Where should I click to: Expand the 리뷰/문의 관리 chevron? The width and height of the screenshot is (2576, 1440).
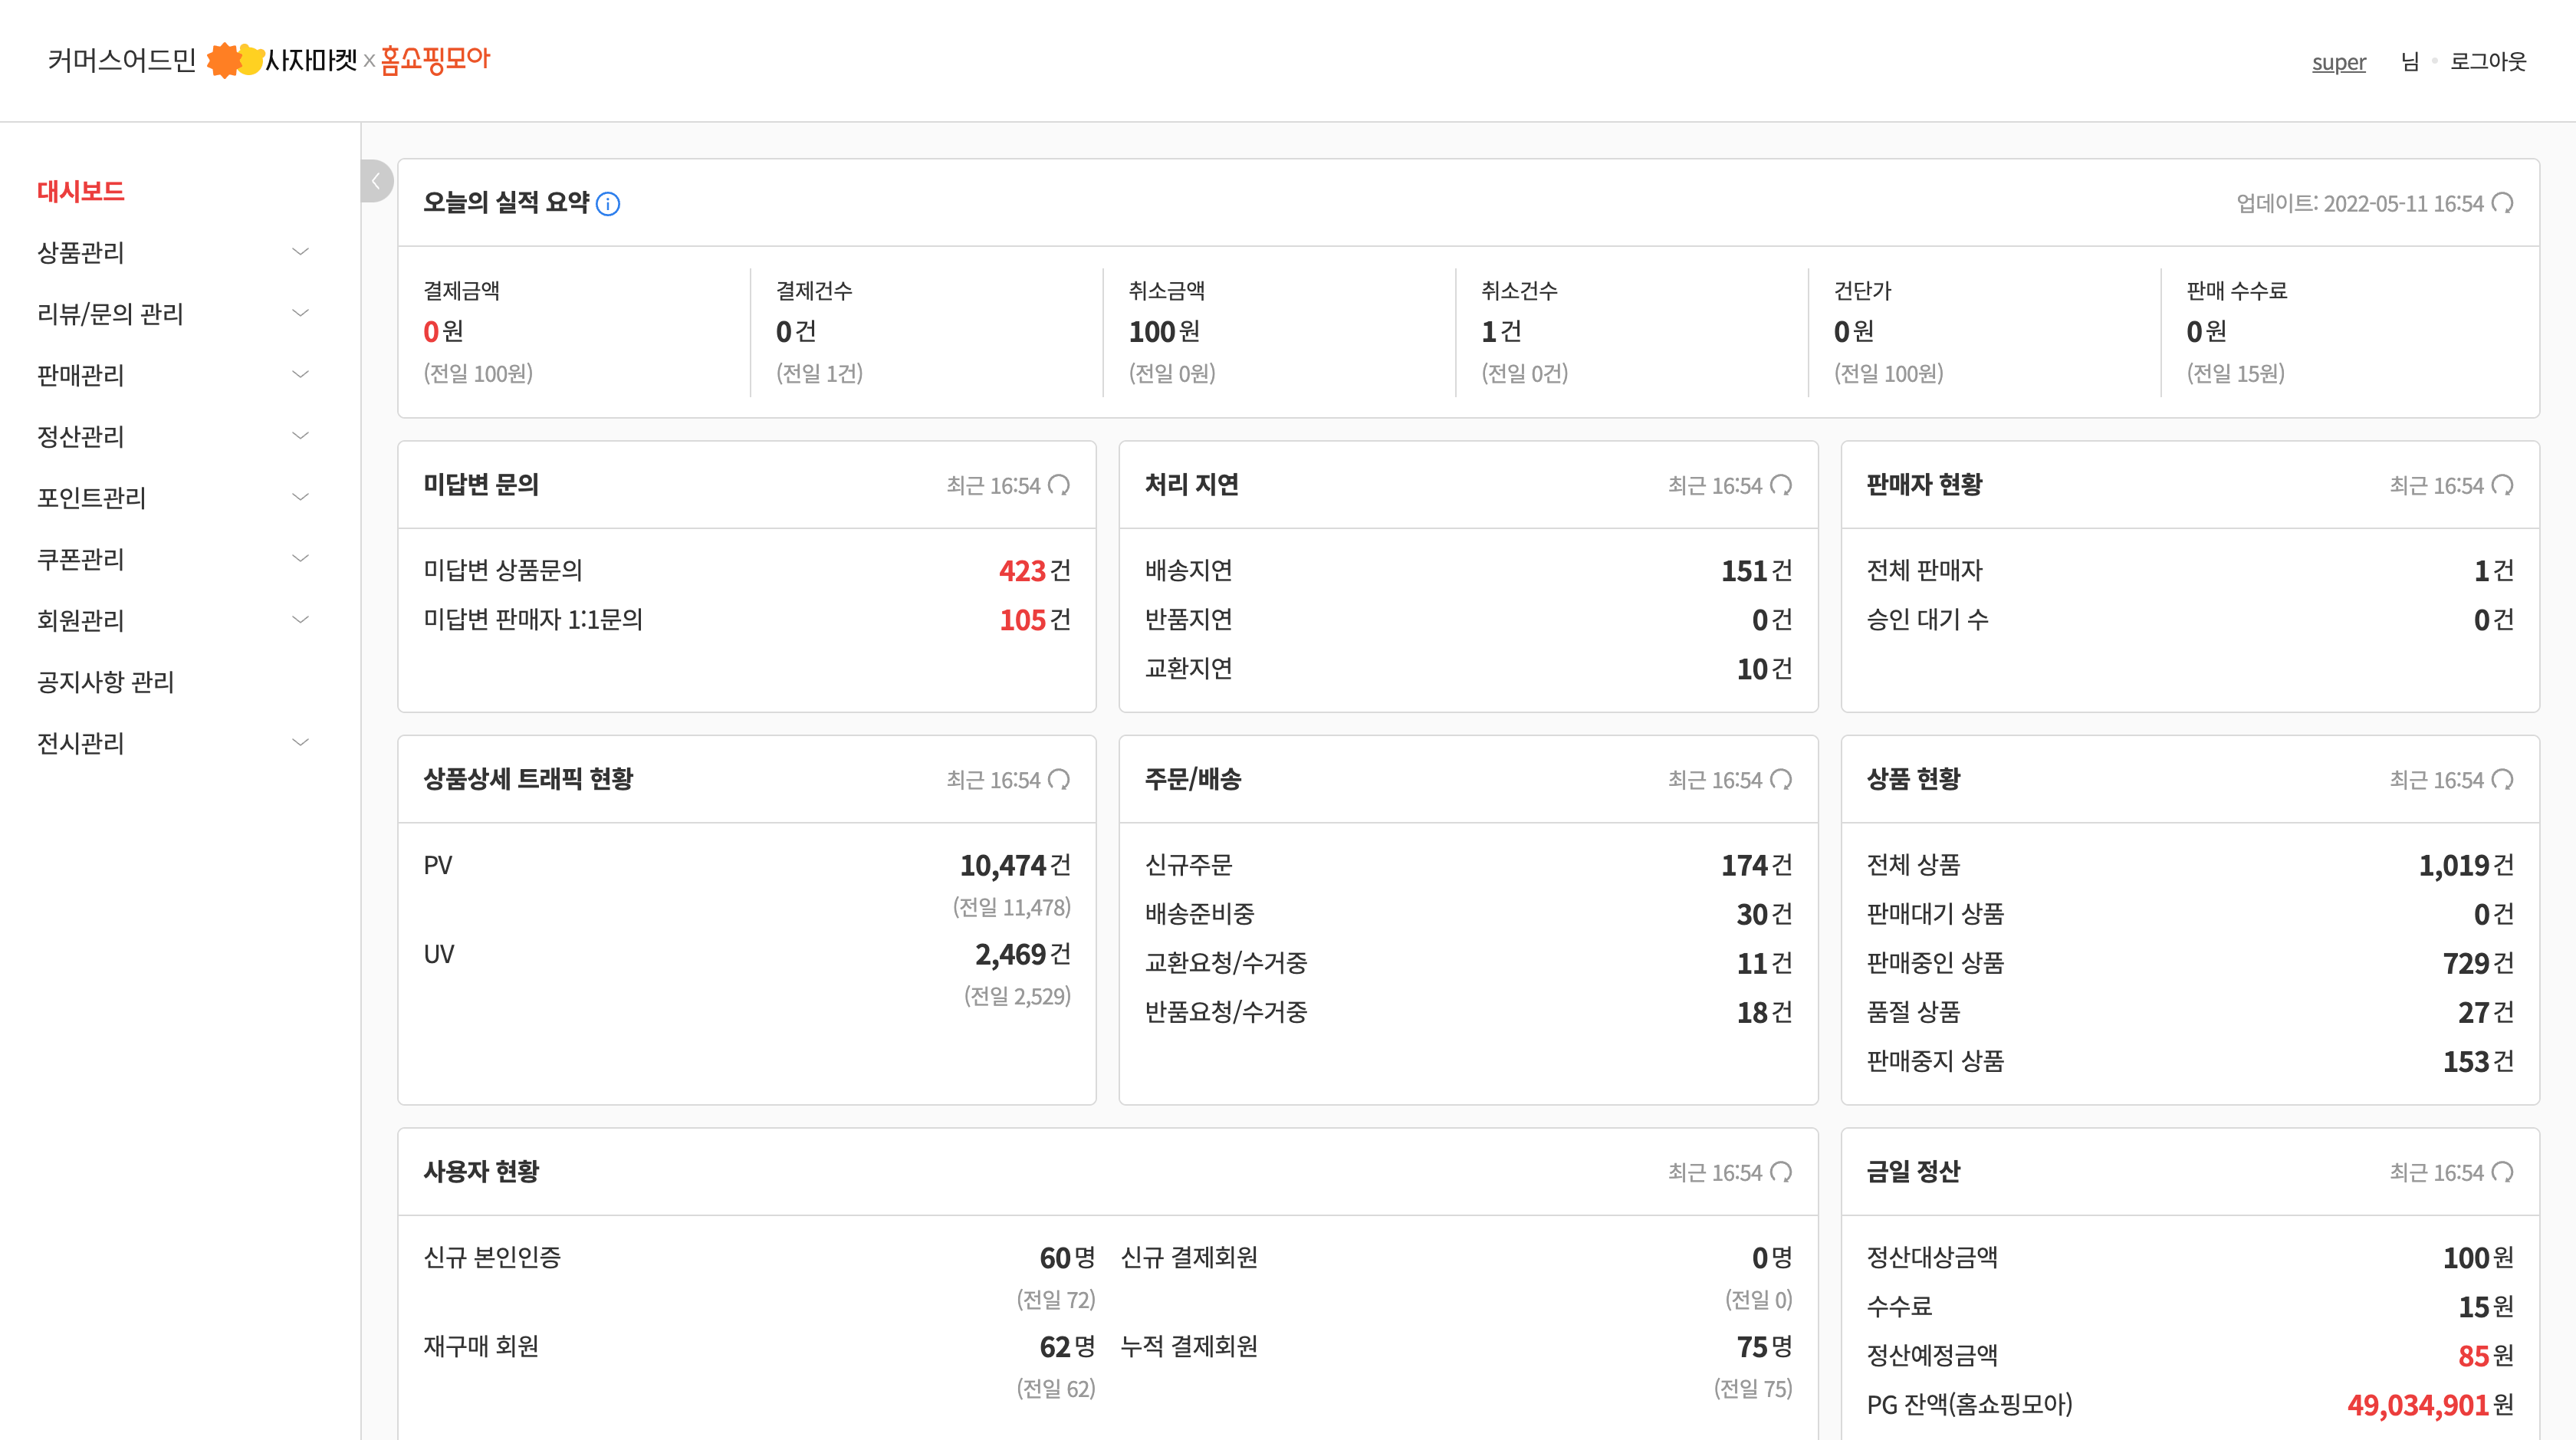300,313
